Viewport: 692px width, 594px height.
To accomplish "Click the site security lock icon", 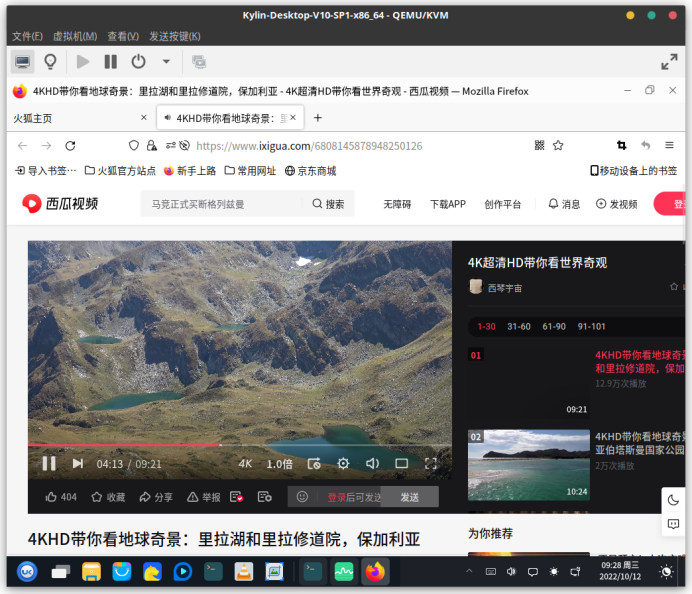I will (x=151, y=146).
